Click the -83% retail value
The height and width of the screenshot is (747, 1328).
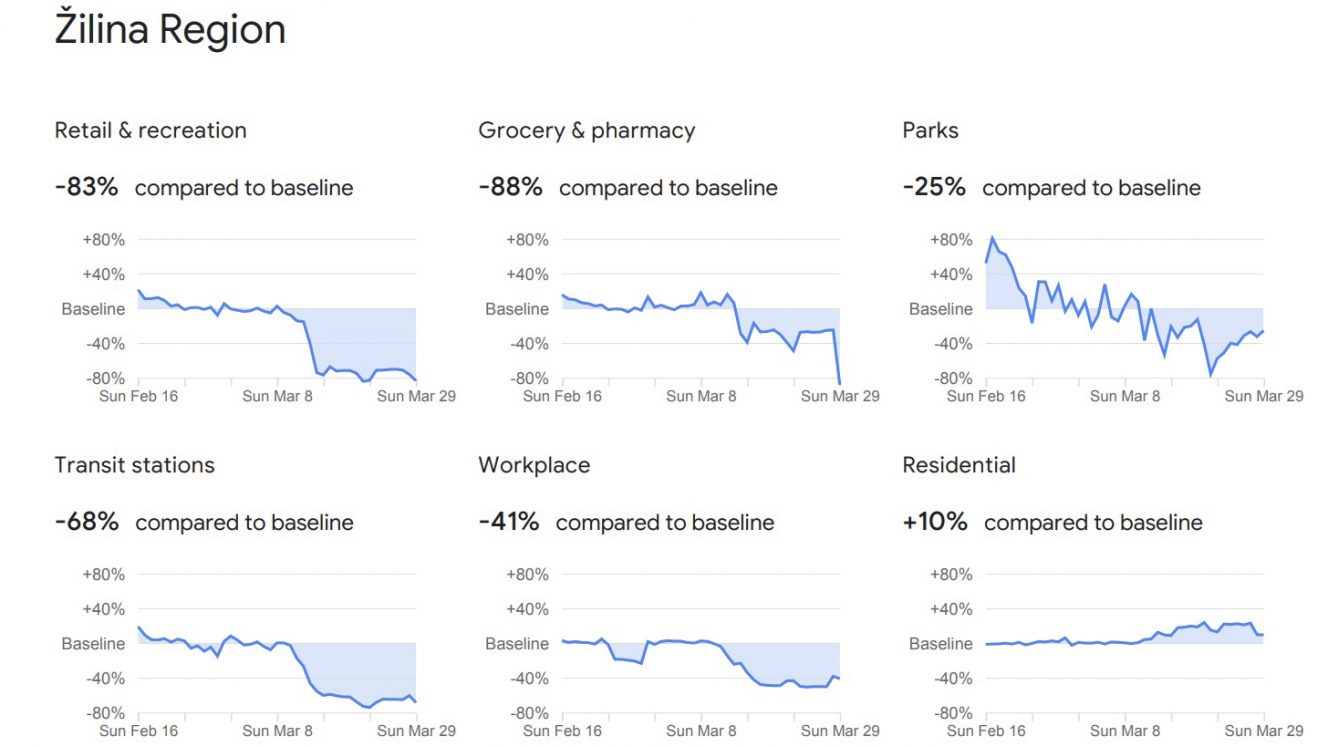86,187
